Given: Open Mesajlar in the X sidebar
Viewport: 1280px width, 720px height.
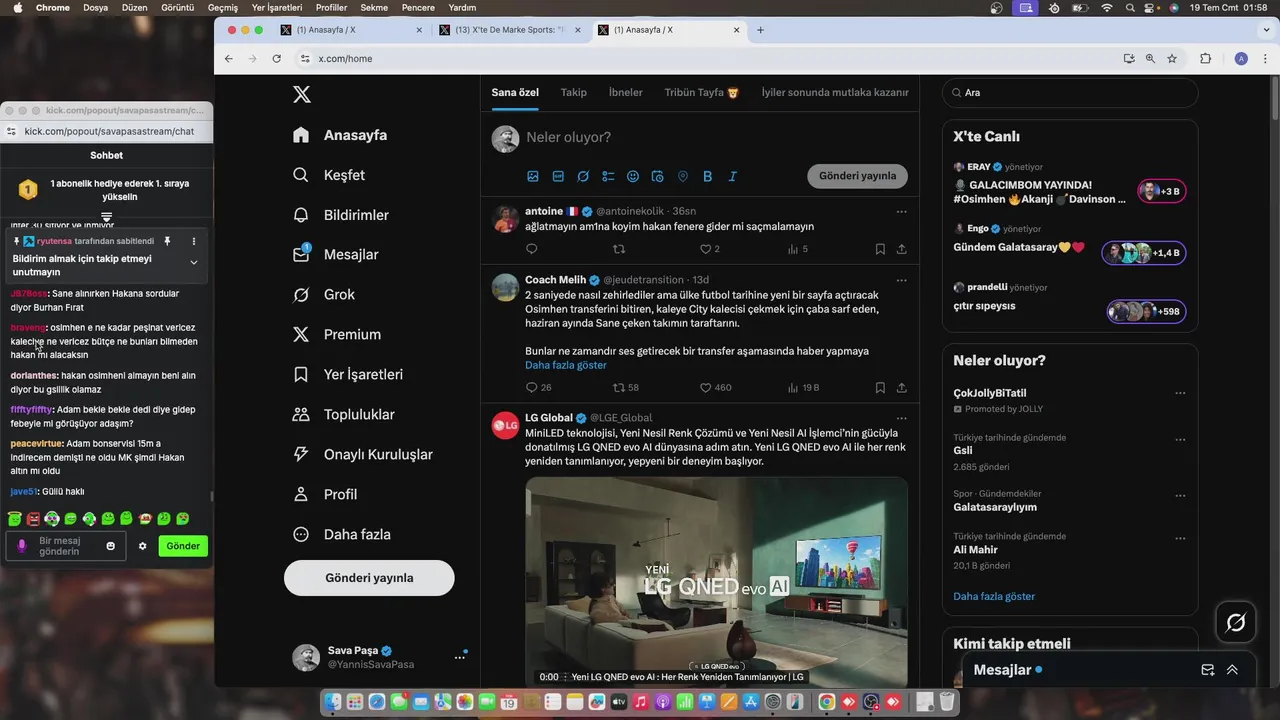Looking at the screenshot, I should click(335, 255).
